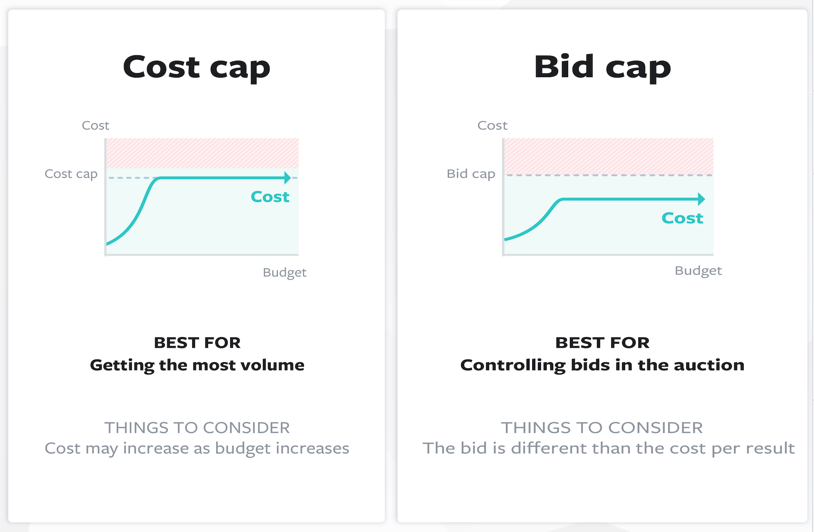Click 'Getting the most volume' text
The width and height of the screenshot is (814, 532).
point(197,365)
